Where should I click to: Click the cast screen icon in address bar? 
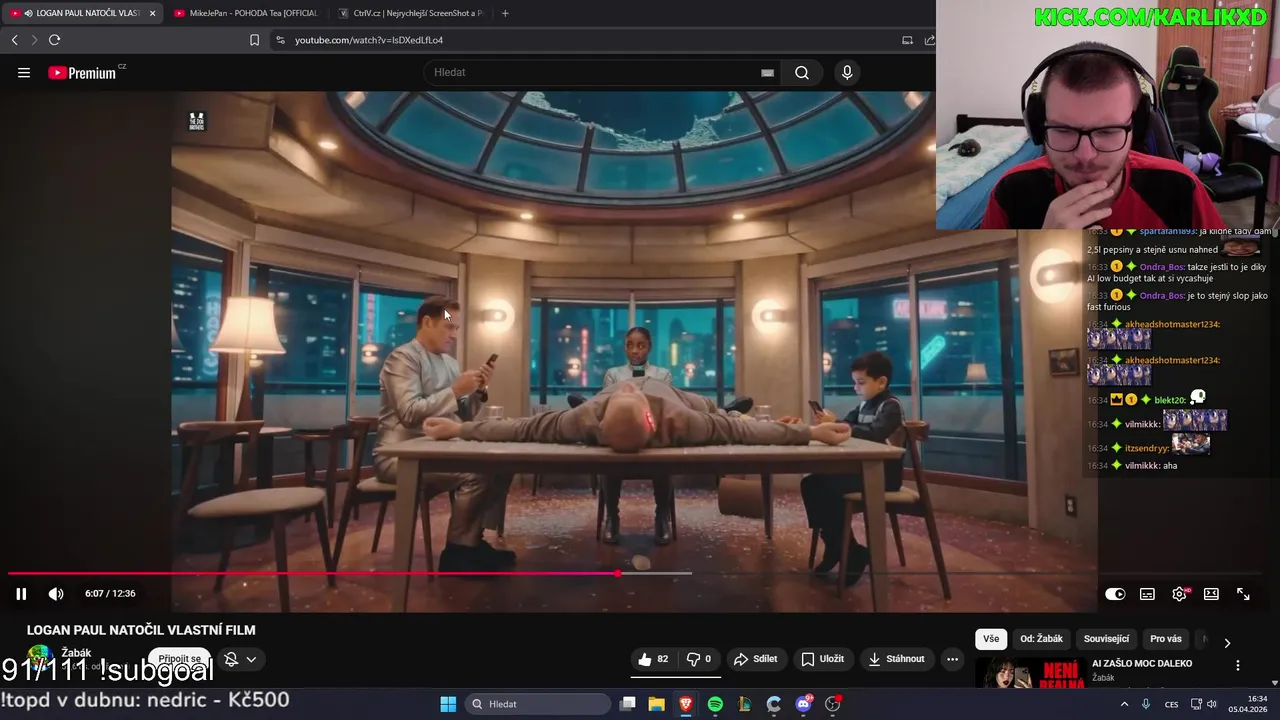tap(907, 40)
